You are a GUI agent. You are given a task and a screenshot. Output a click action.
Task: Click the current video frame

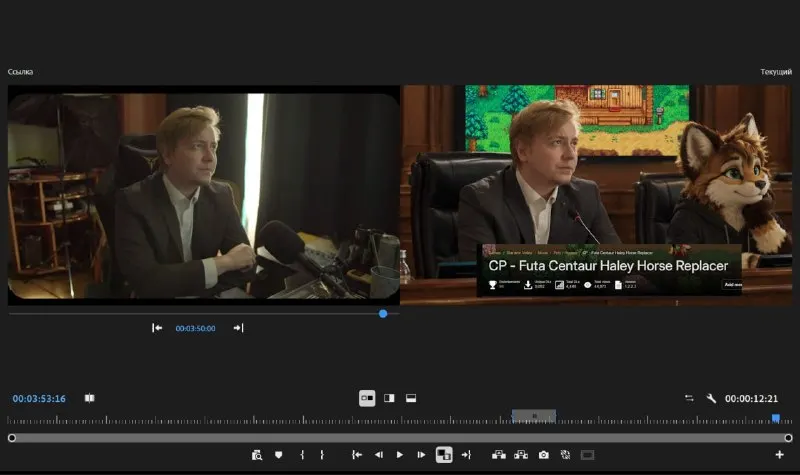596,195
